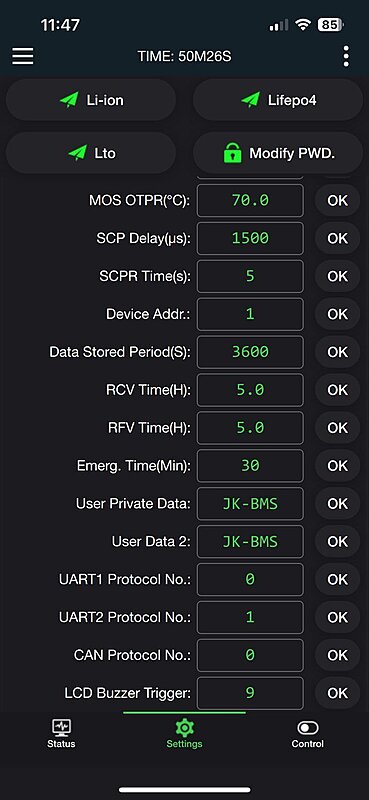Open Modify PWD. dialog
The image size is (369, 800).
click(278, 153)
